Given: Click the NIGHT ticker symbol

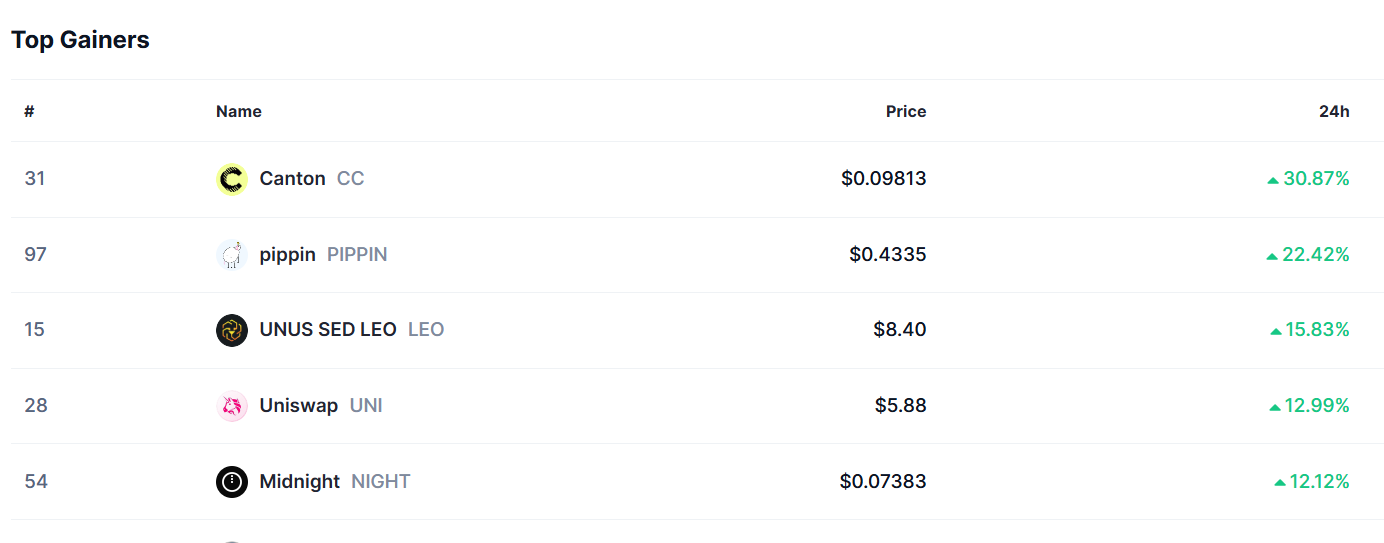Looking at the screenshot, I should click(381, 482).
